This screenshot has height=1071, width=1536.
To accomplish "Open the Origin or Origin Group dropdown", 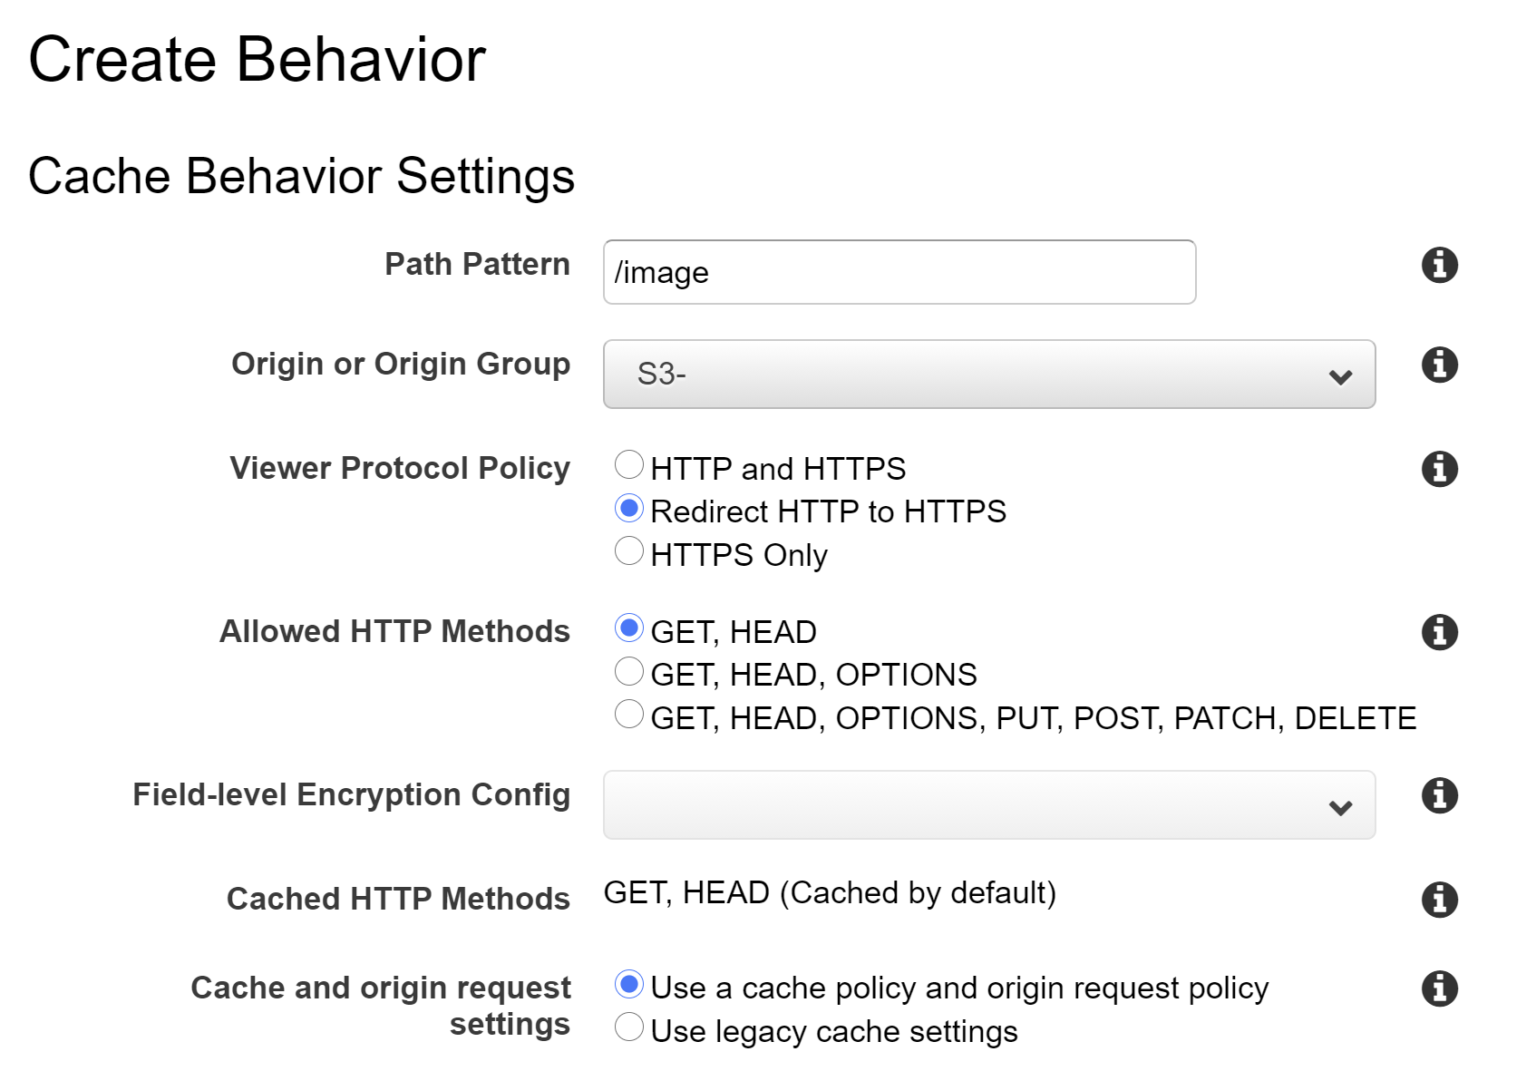I will tap(988, 374).
